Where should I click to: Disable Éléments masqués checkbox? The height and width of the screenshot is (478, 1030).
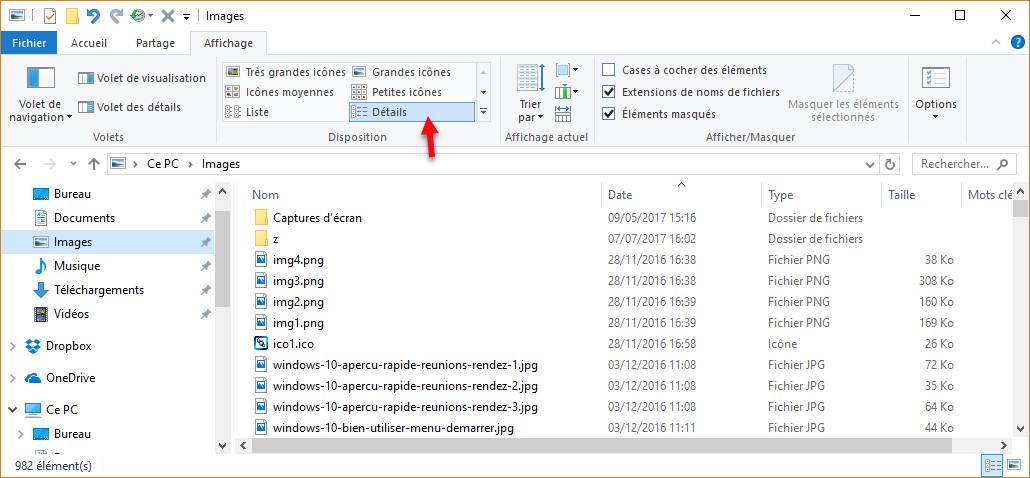pos(609,114)
